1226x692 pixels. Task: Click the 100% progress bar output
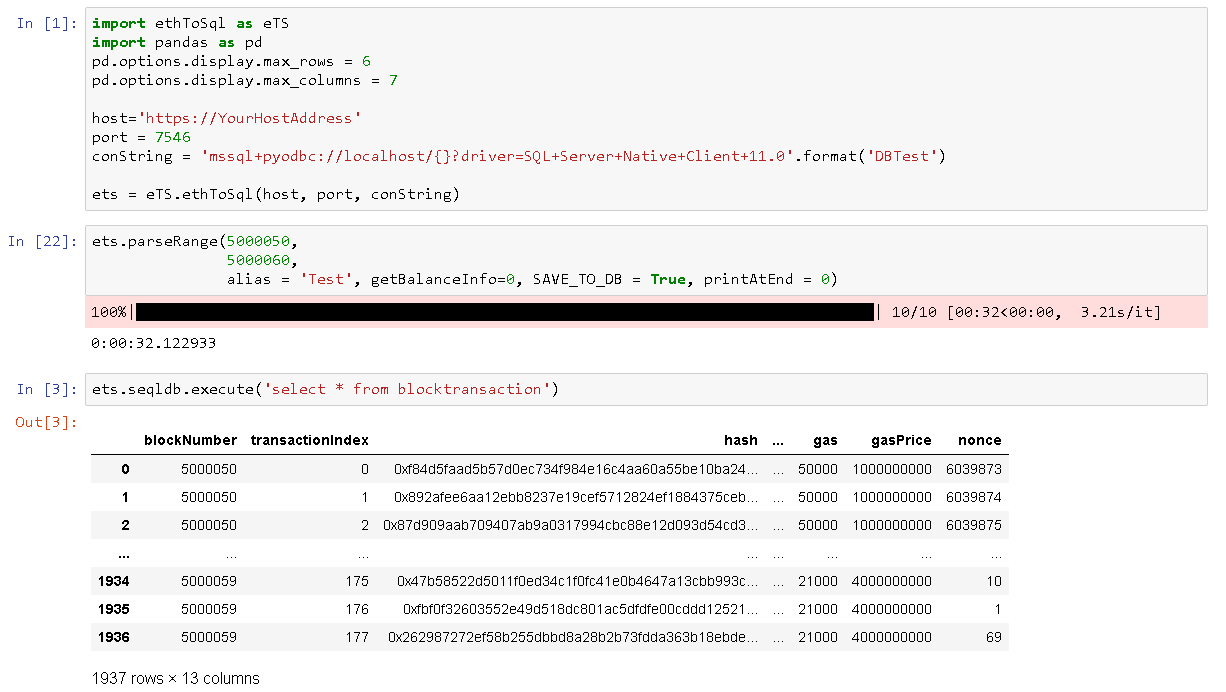tap(646, 312)
